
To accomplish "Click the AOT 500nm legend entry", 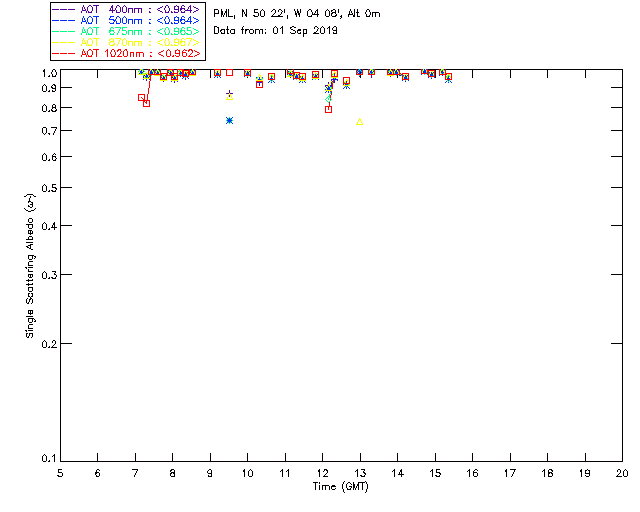I will click(127, 20).
